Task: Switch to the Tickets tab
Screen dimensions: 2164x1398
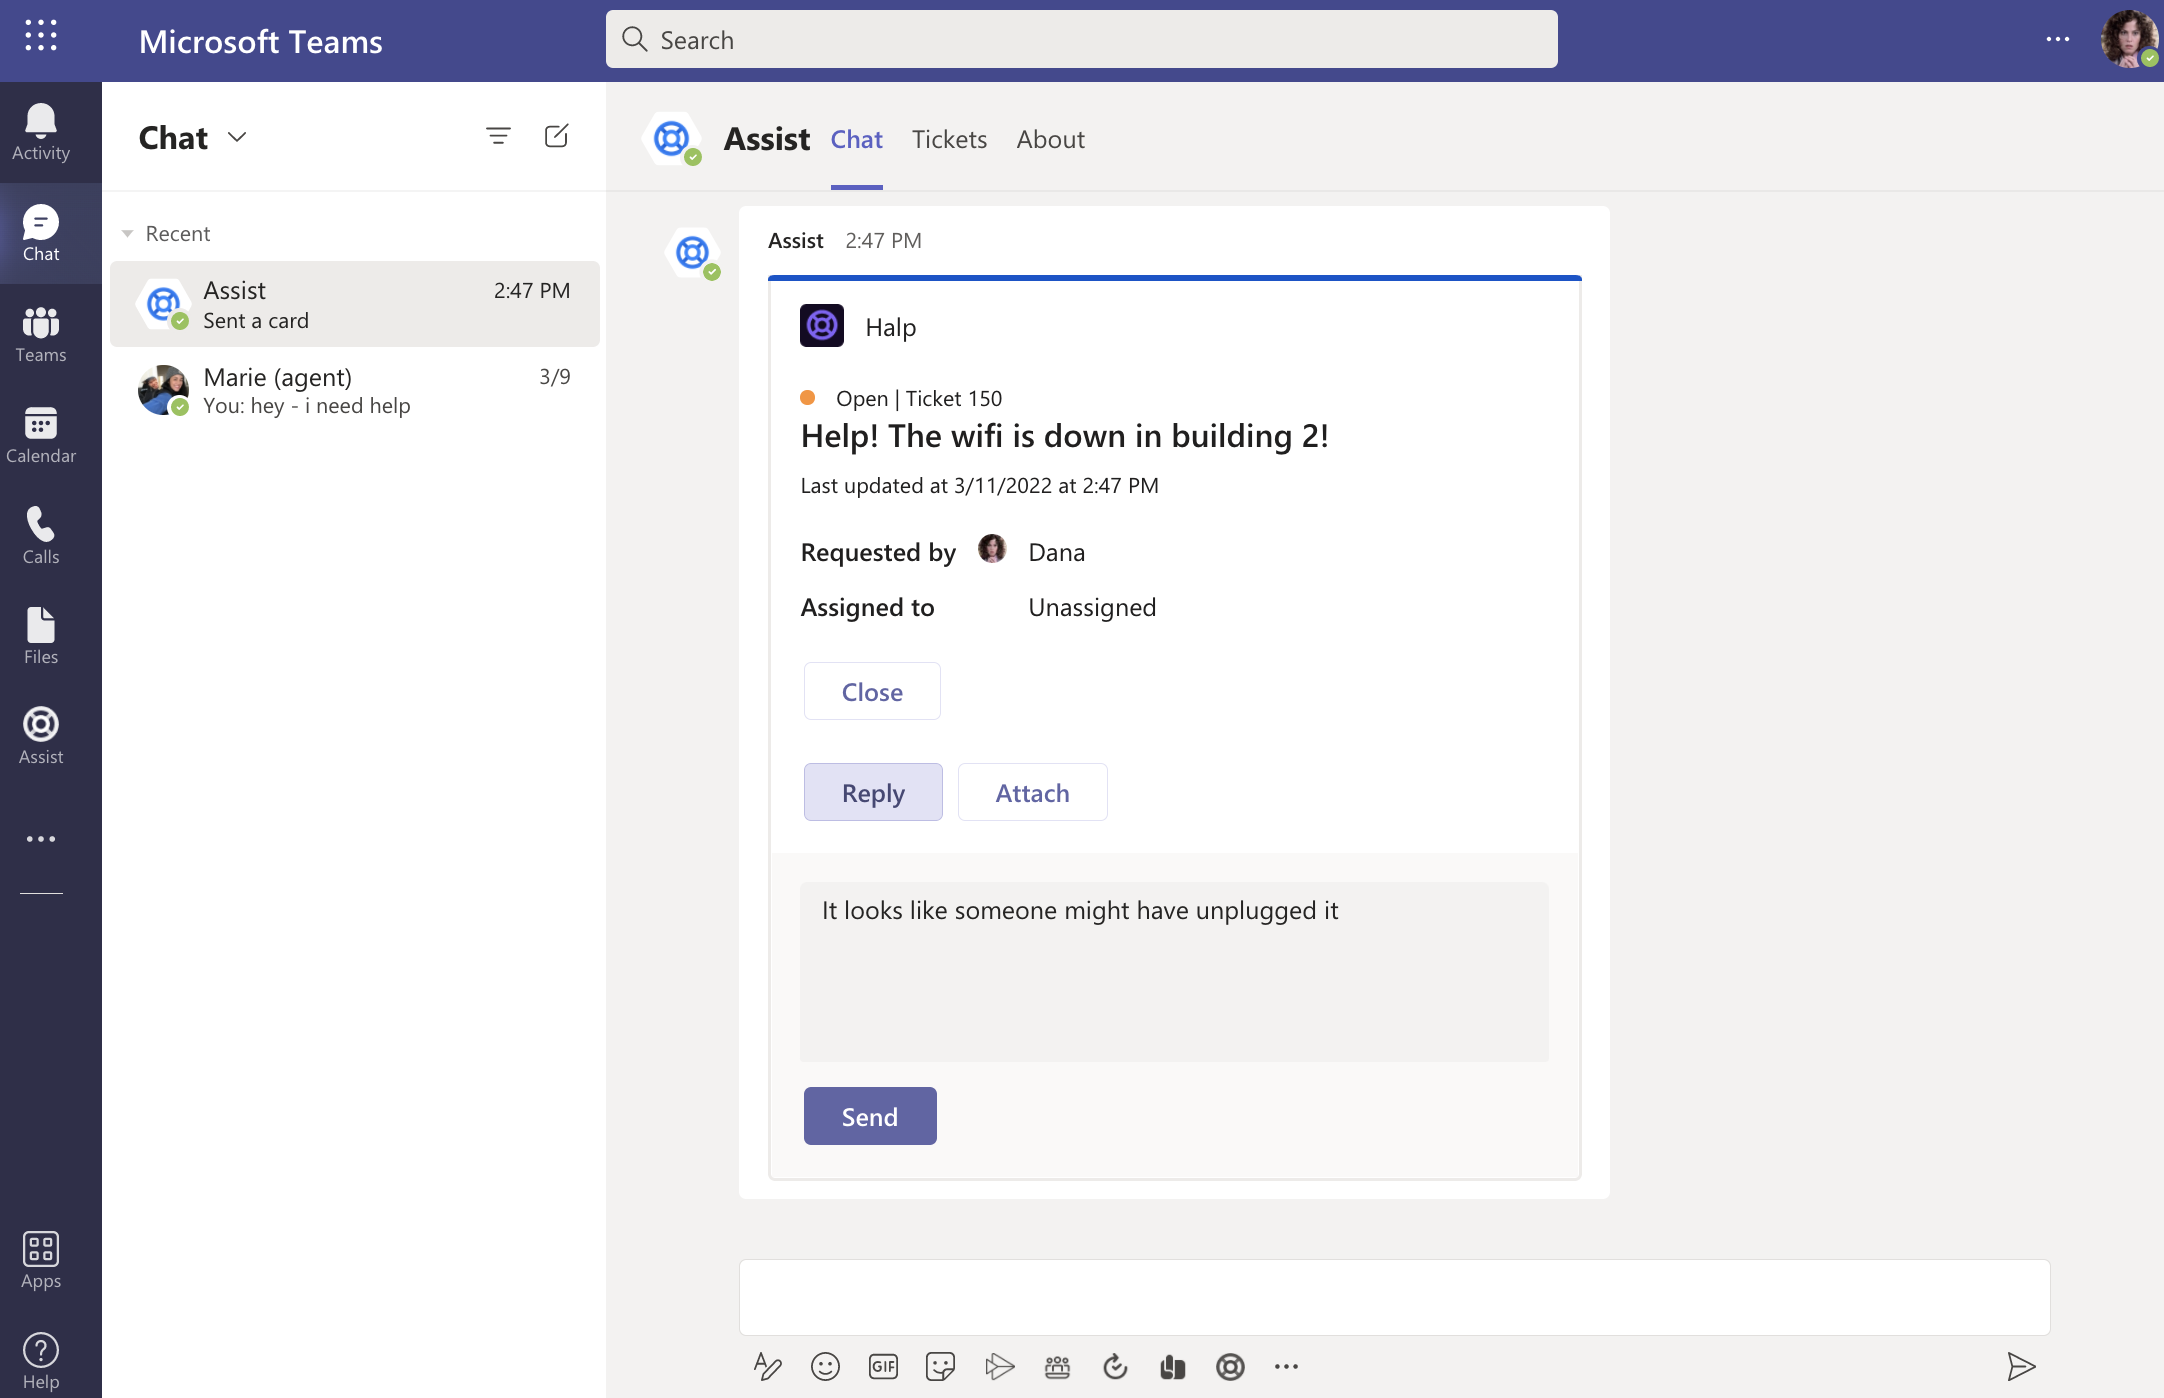Action: tap(949, 139)
